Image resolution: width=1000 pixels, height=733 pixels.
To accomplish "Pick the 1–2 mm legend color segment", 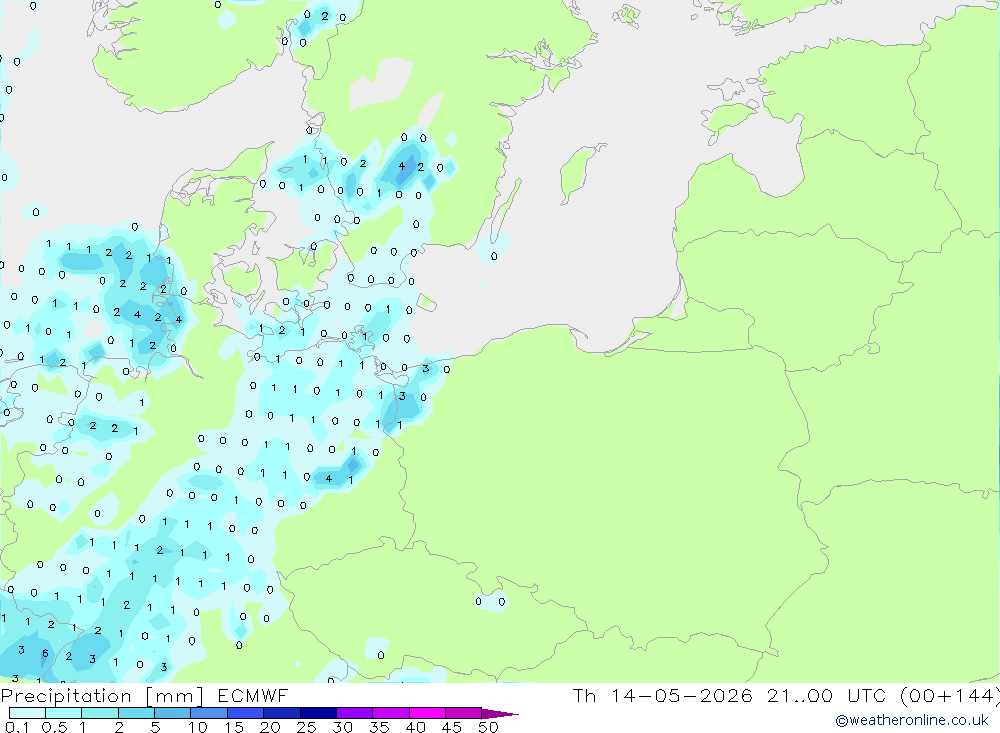I will (100, 713).
